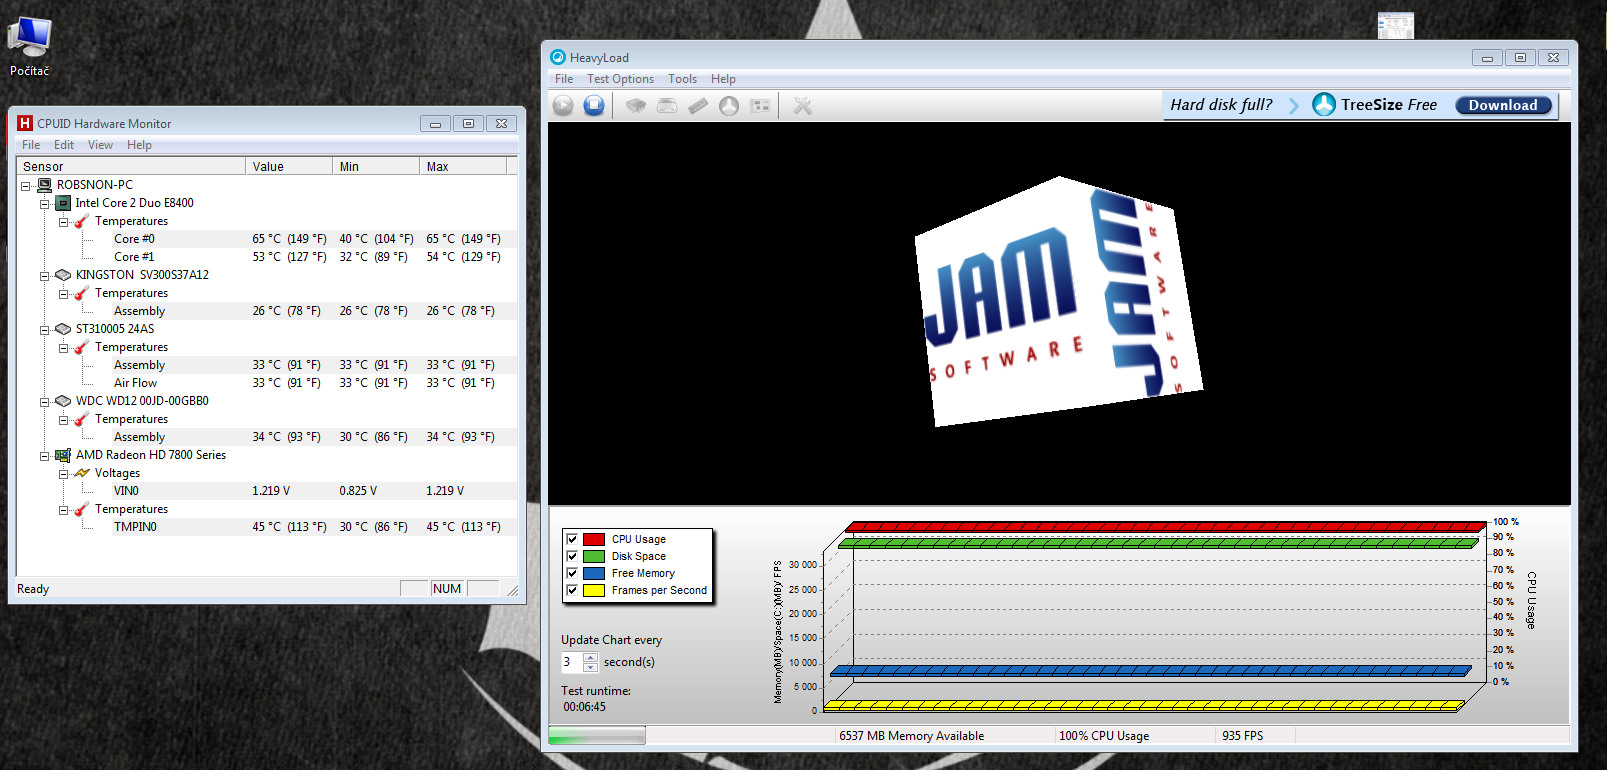The width and height of the screenshot is (1607, 770).
Task: Click the red CPU Usage color swatch
Action: tap(594, 539)
